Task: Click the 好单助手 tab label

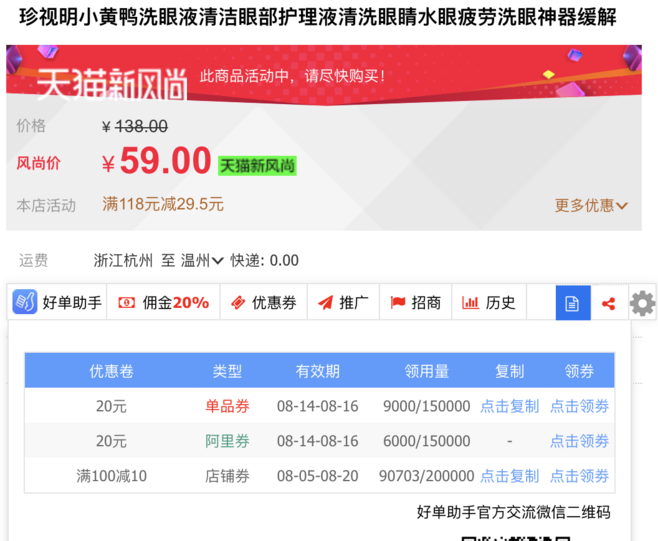Action: tap(72, 303)
